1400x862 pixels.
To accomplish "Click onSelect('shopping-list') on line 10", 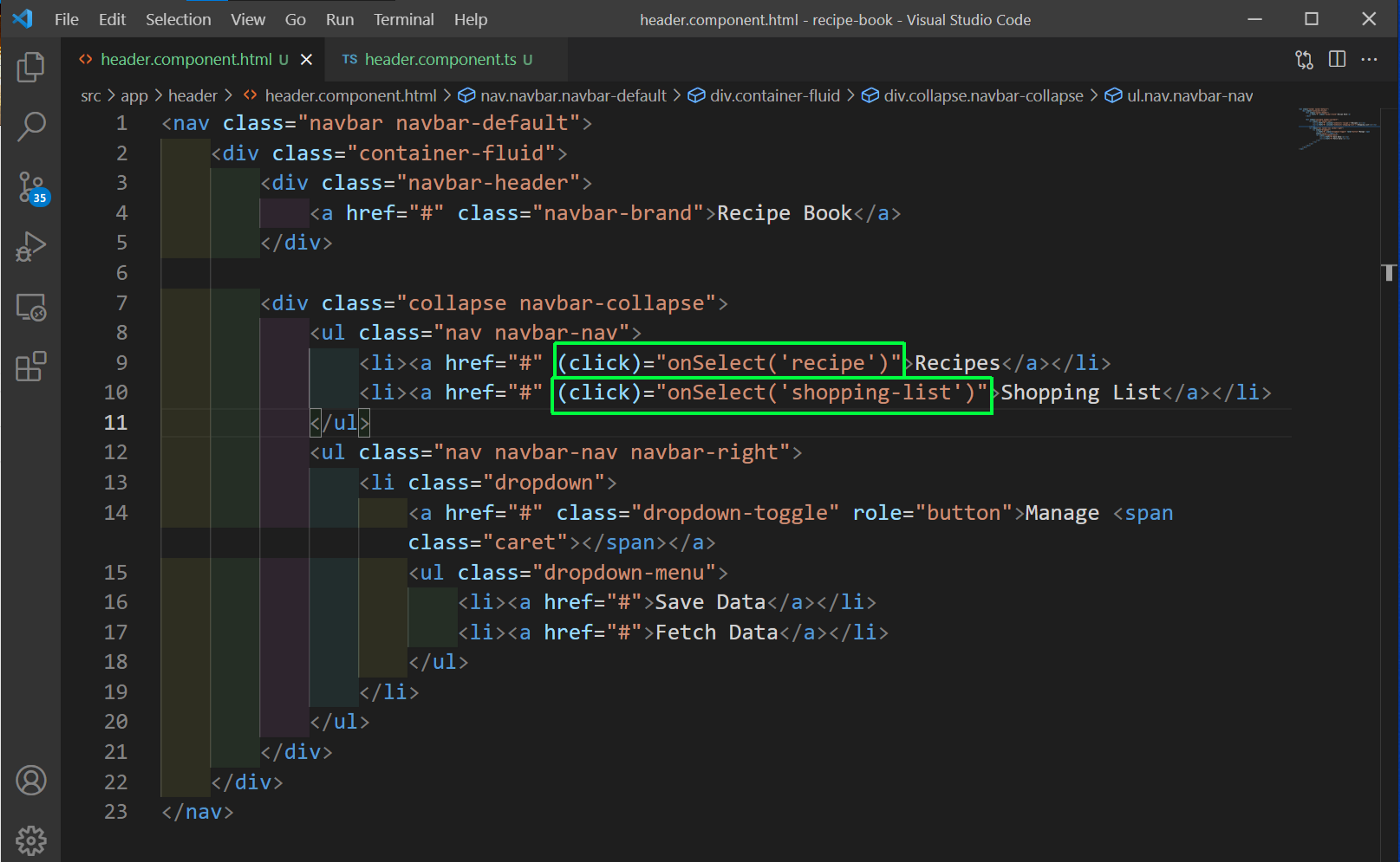I will pos(822,392).
